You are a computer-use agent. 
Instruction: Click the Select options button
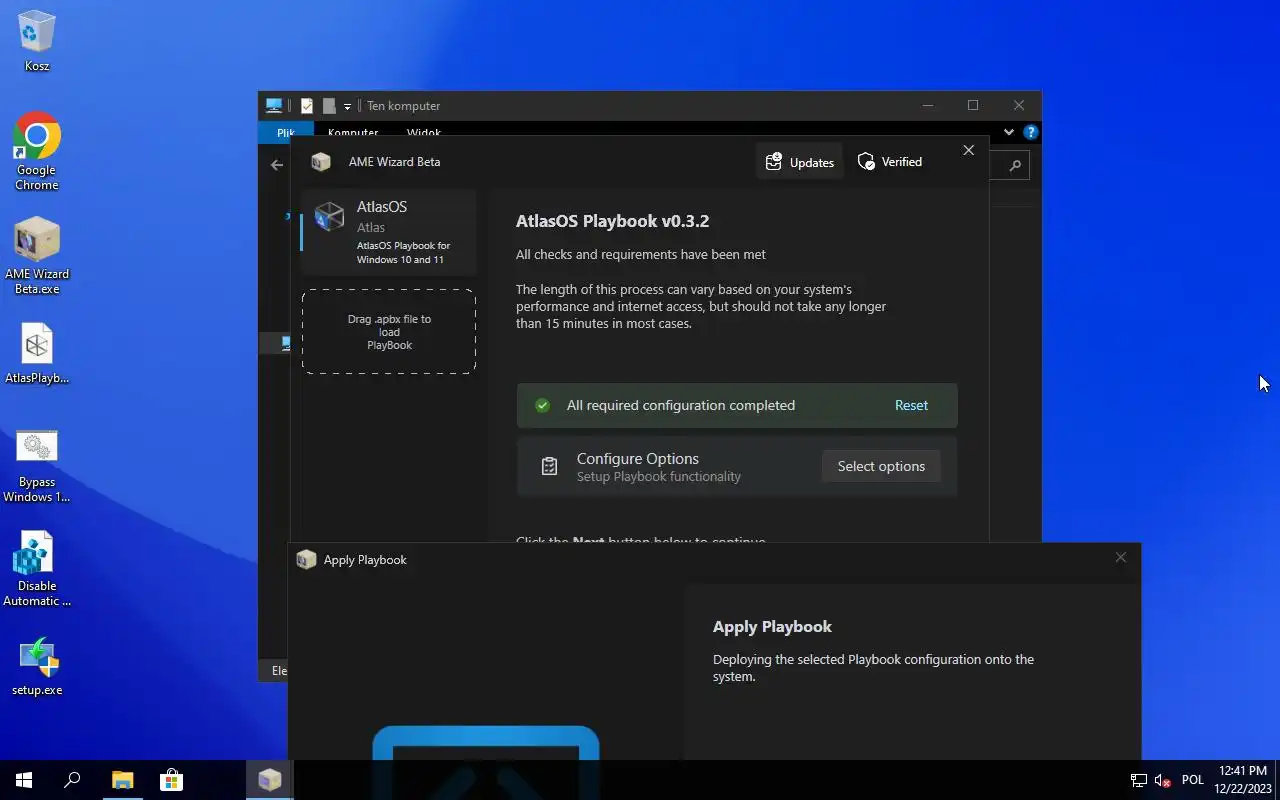pos(881,466)
